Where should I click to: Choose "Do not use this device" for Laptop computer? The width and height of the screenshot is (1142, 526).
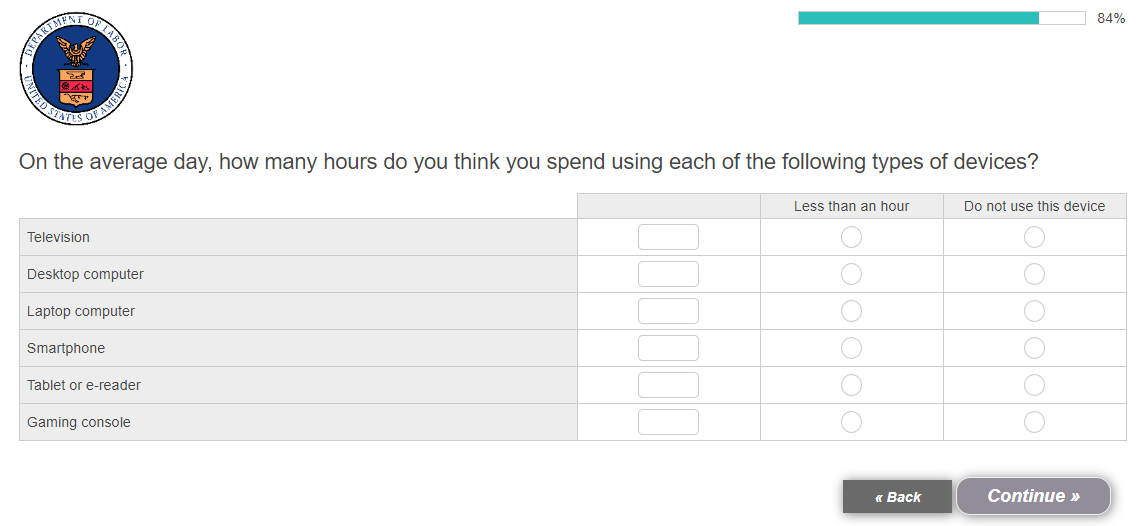[x=1034, y=311]
